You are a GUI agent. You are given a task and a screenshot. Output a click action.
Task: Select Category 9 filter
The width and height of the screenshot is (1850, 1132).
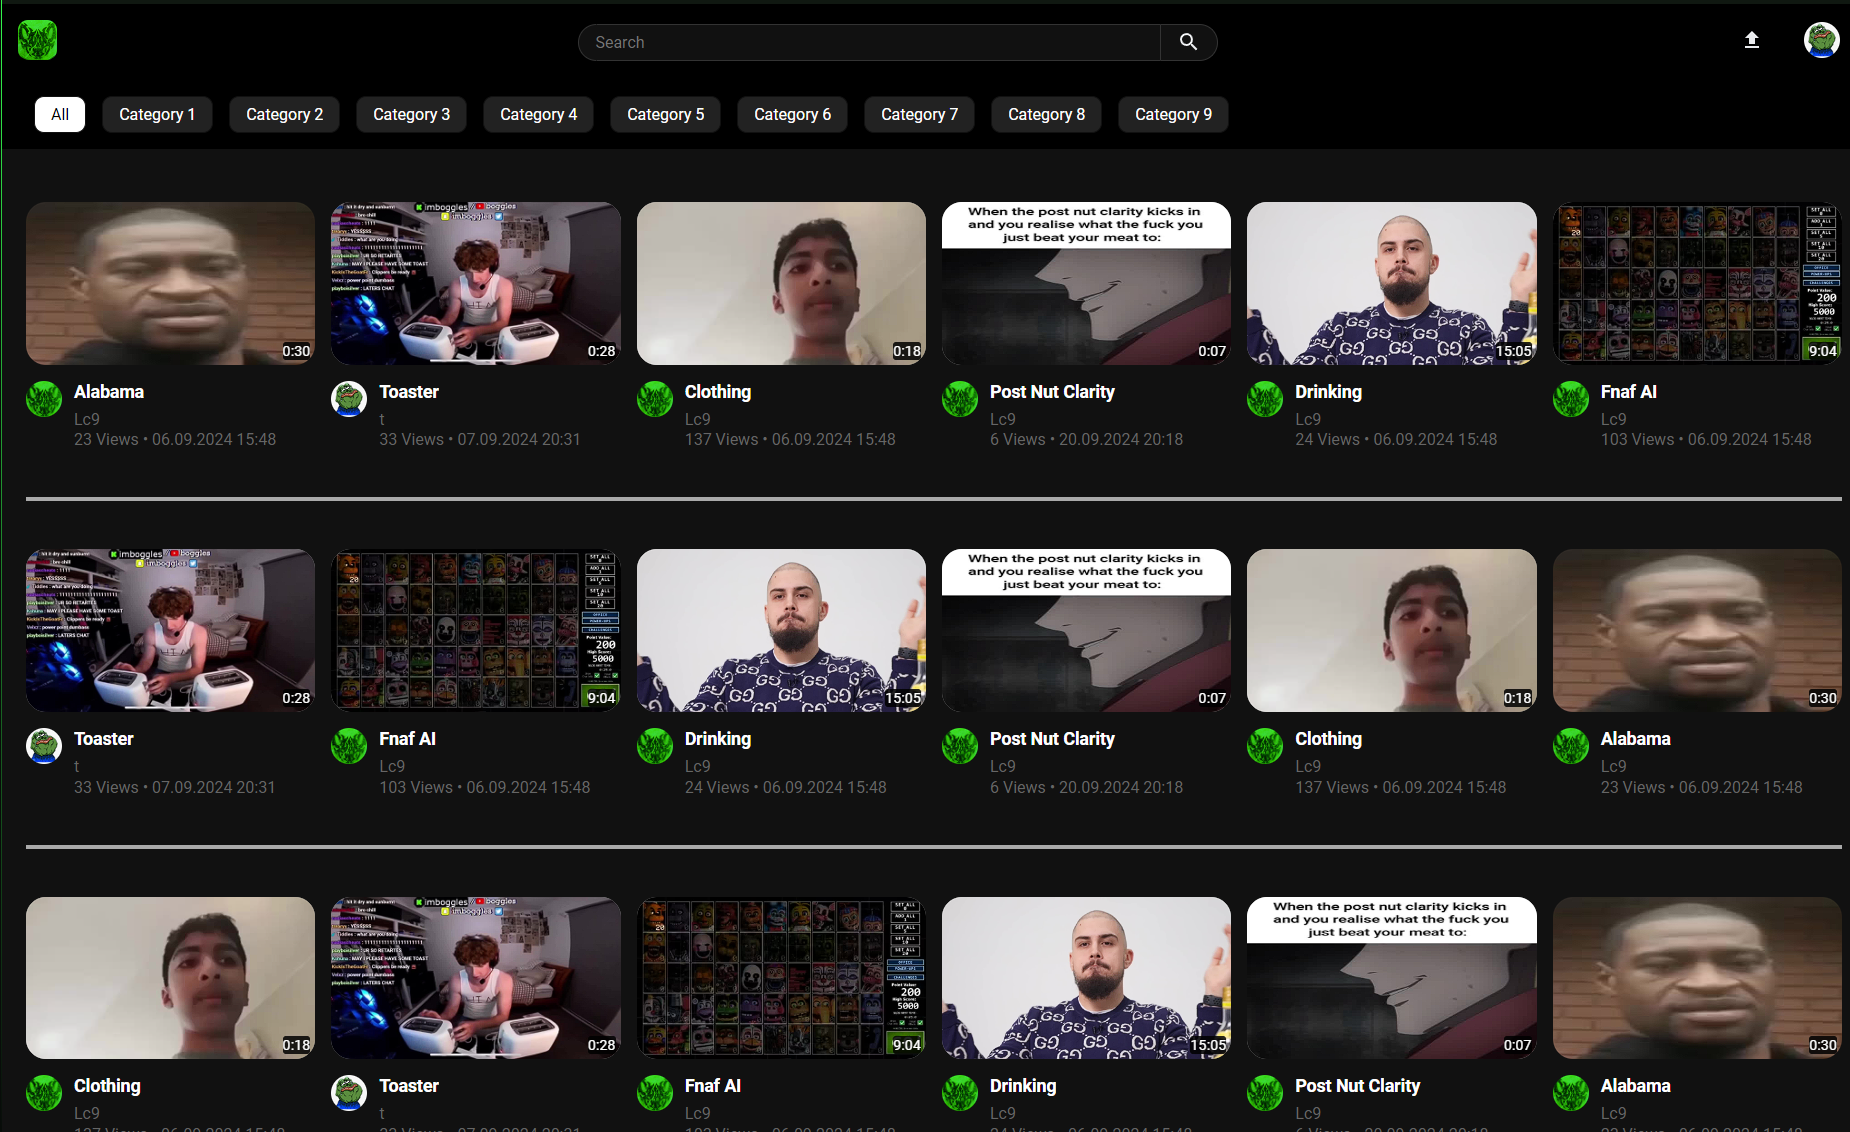[1173, 114]
